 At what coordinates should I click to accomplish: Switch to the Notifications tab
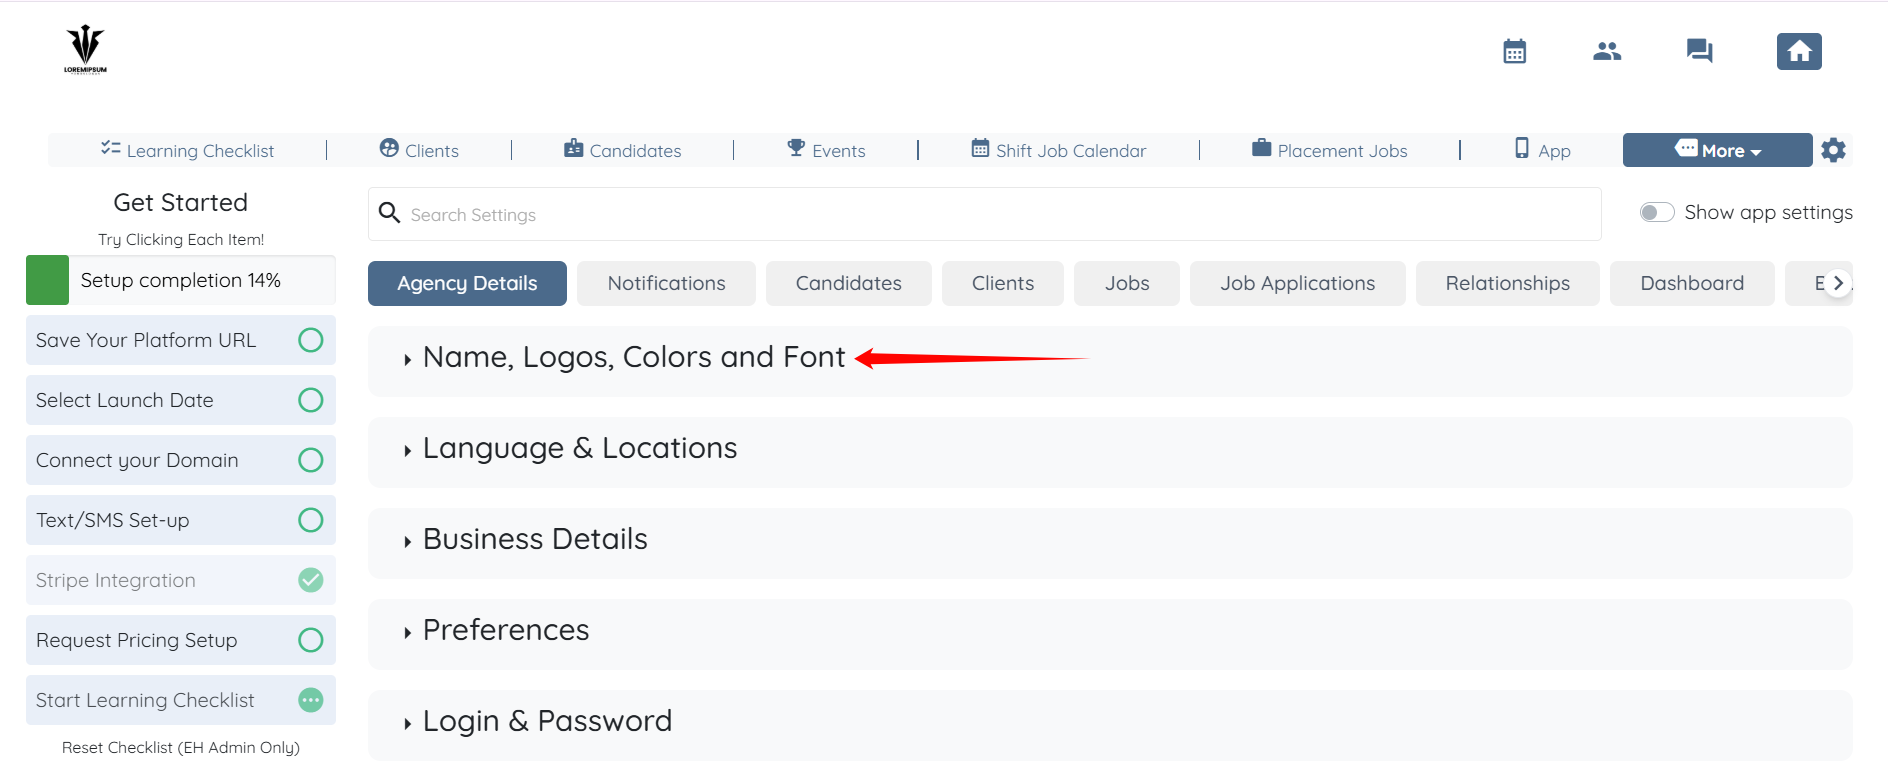click(666, 283)
